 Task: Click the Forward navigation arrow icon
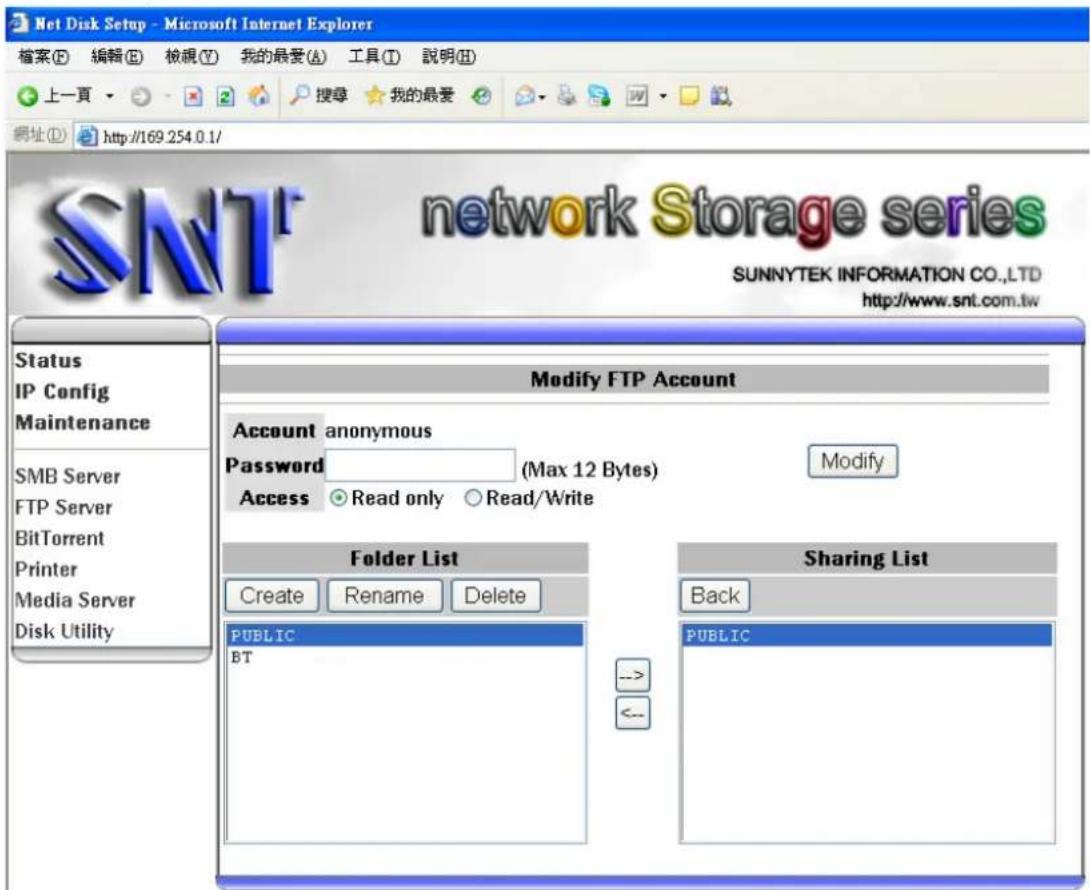point(141,97)
